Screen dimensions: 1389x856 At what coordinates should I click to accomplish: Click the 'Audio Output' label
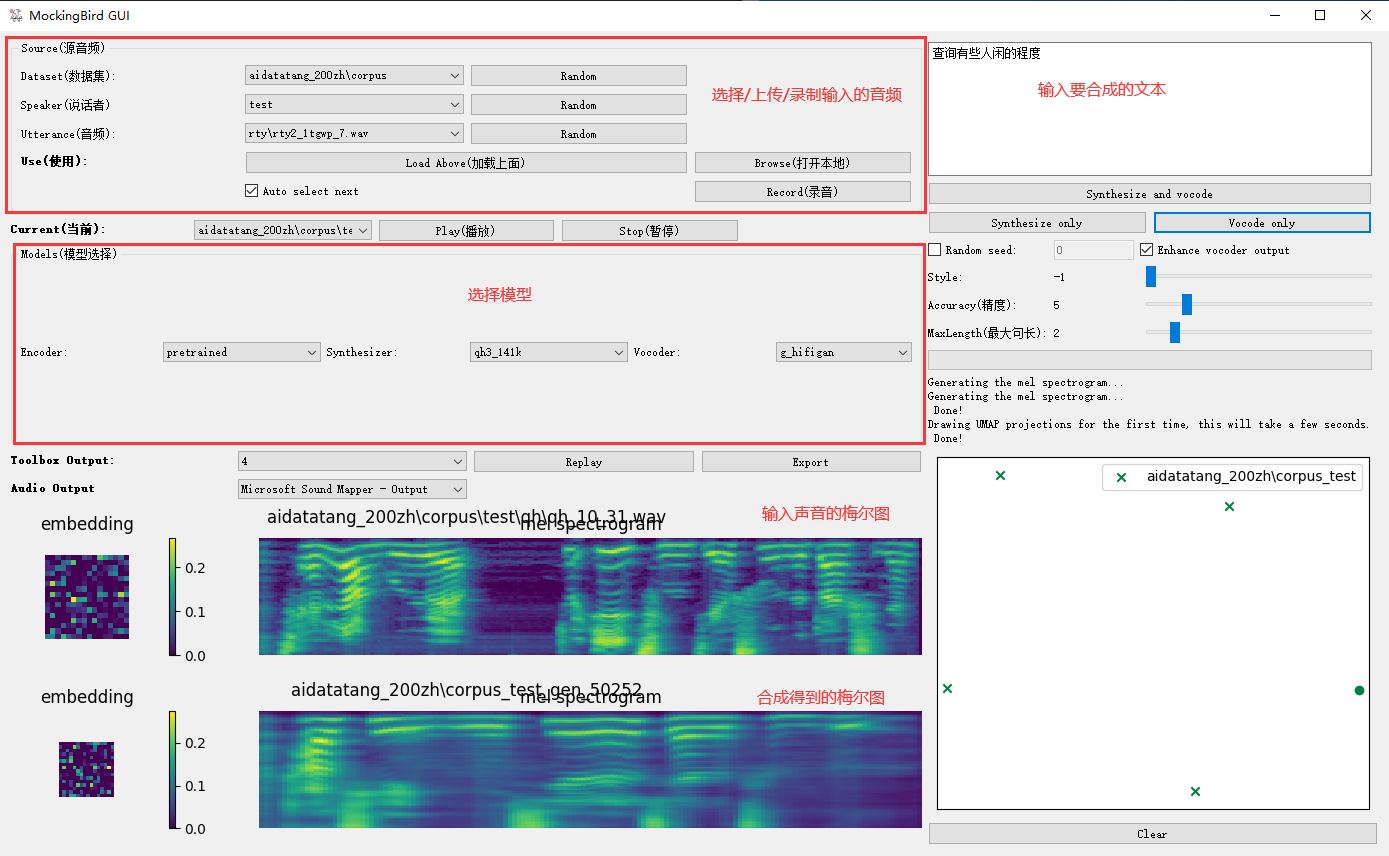[53, 489]
